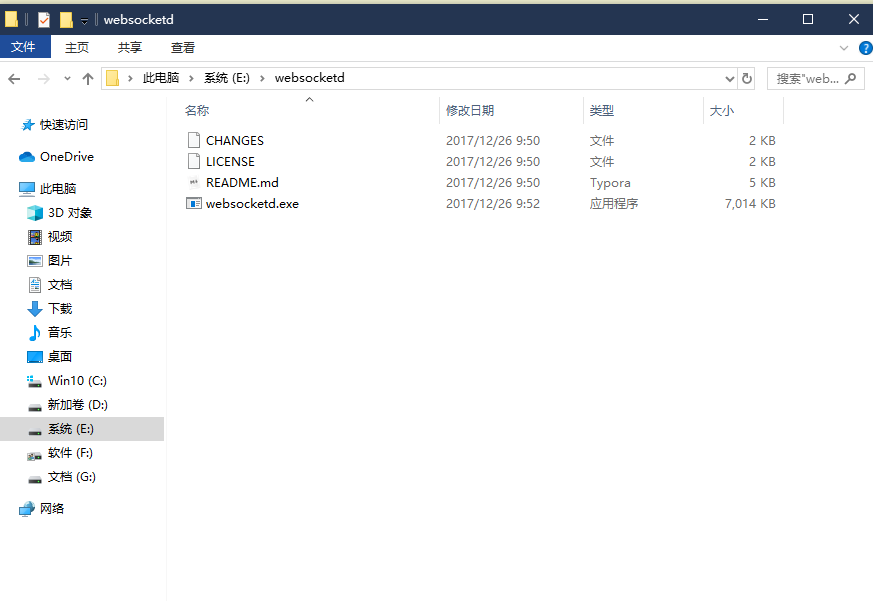The image size is (873, 601).
Task: Refresh the current folder view
Action: point(747,78)
